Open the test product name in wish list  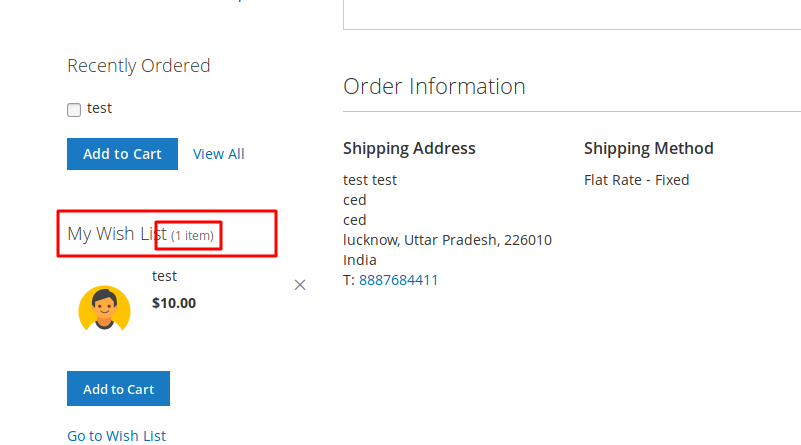(x=164, y=276)
